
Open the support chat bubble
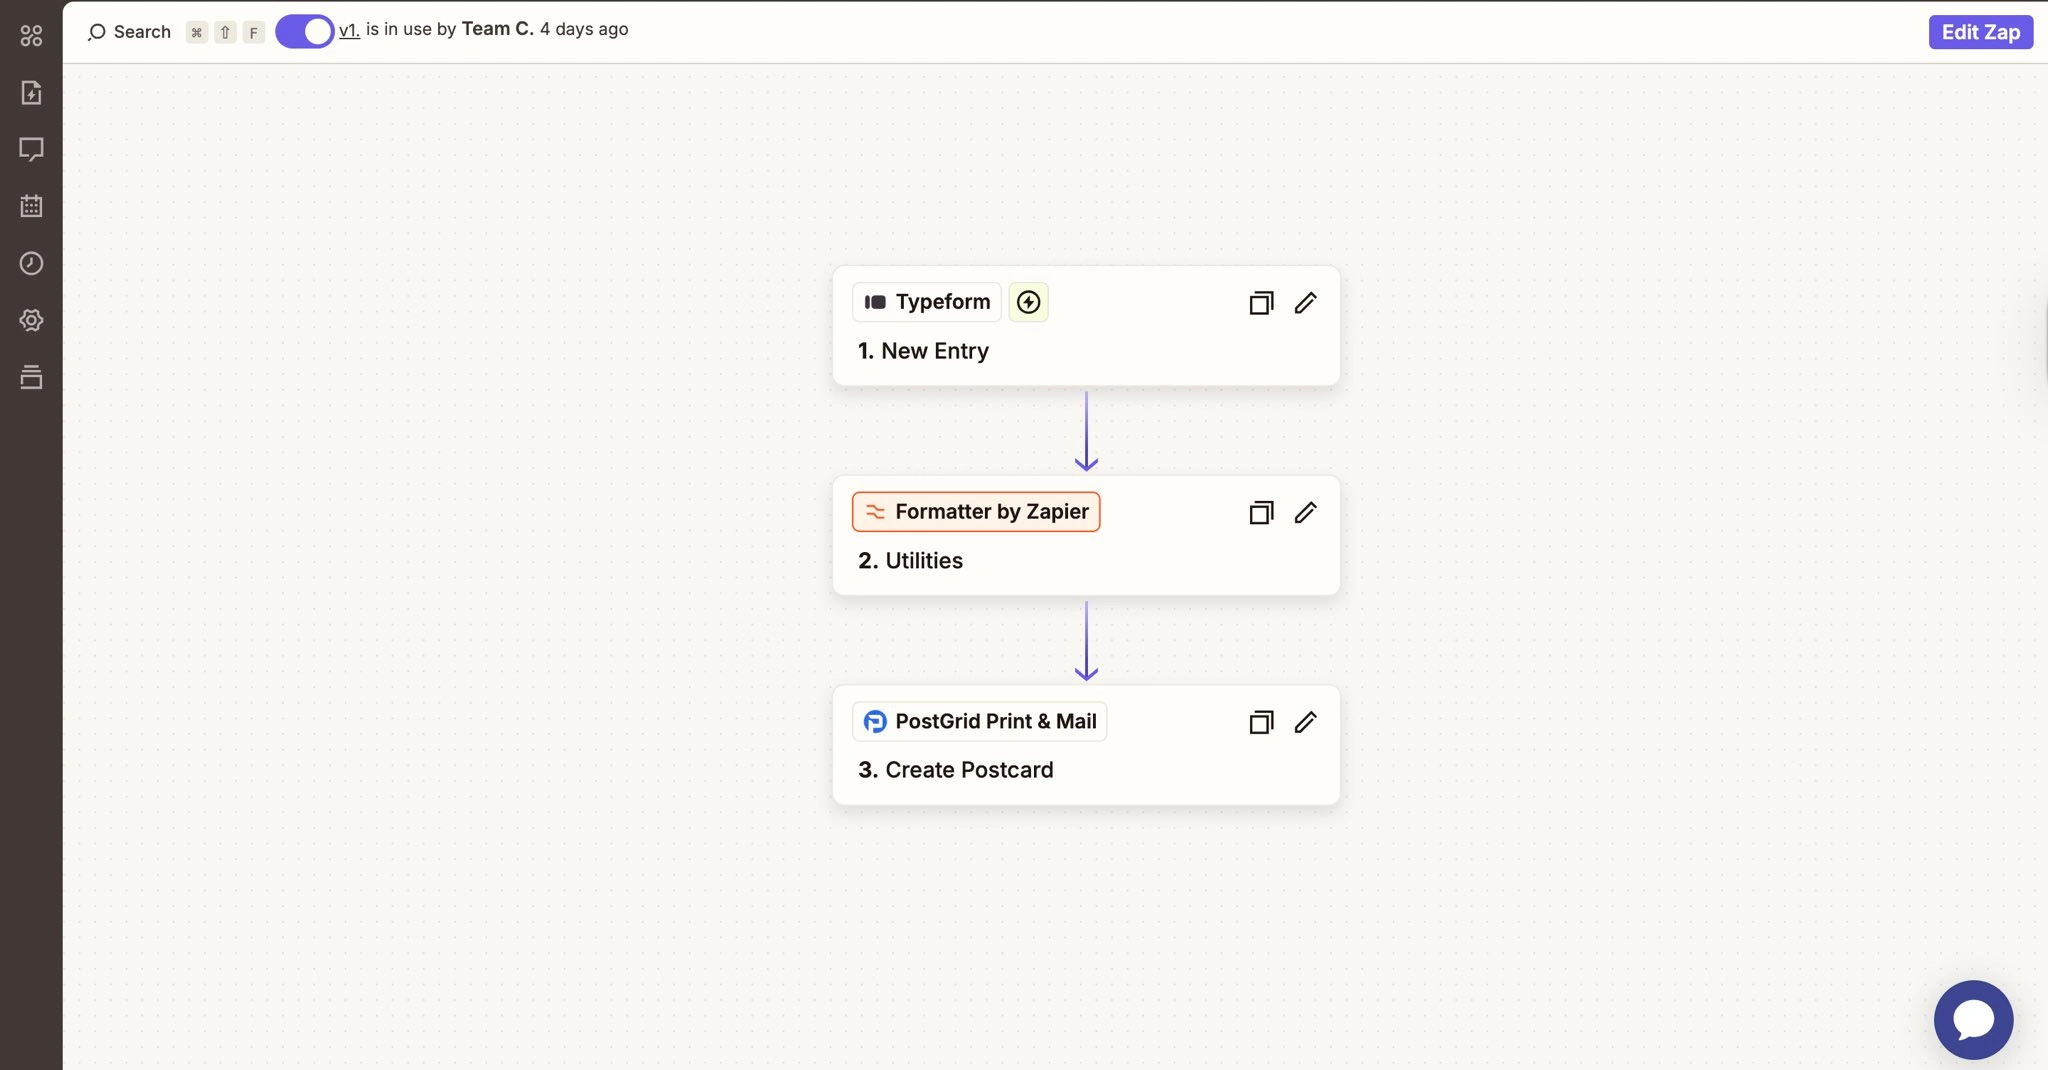coord(1972,1019)
